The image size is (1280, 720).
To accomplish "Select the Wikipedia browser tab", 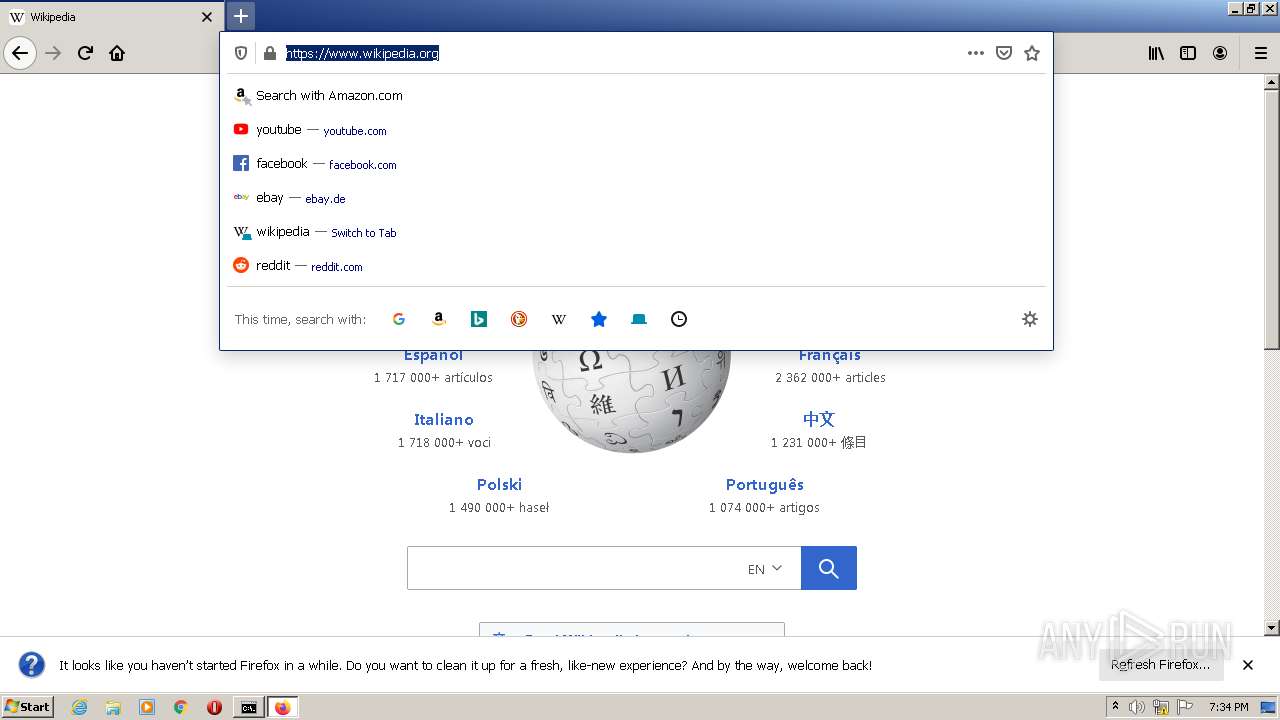I will (x=112, y=17).
